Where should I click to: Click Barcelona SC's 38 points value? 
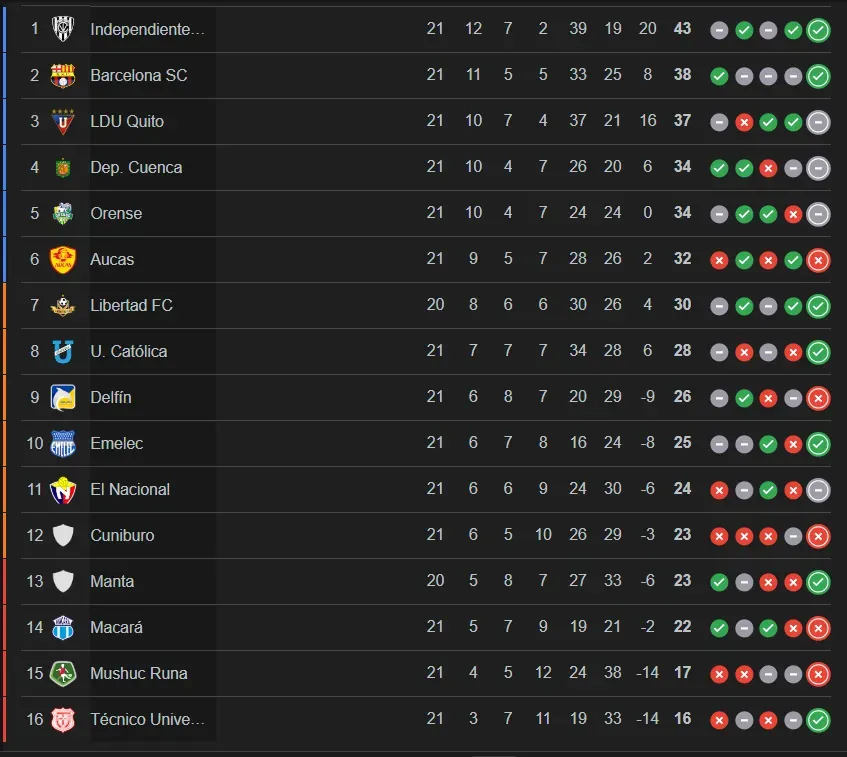682,75
